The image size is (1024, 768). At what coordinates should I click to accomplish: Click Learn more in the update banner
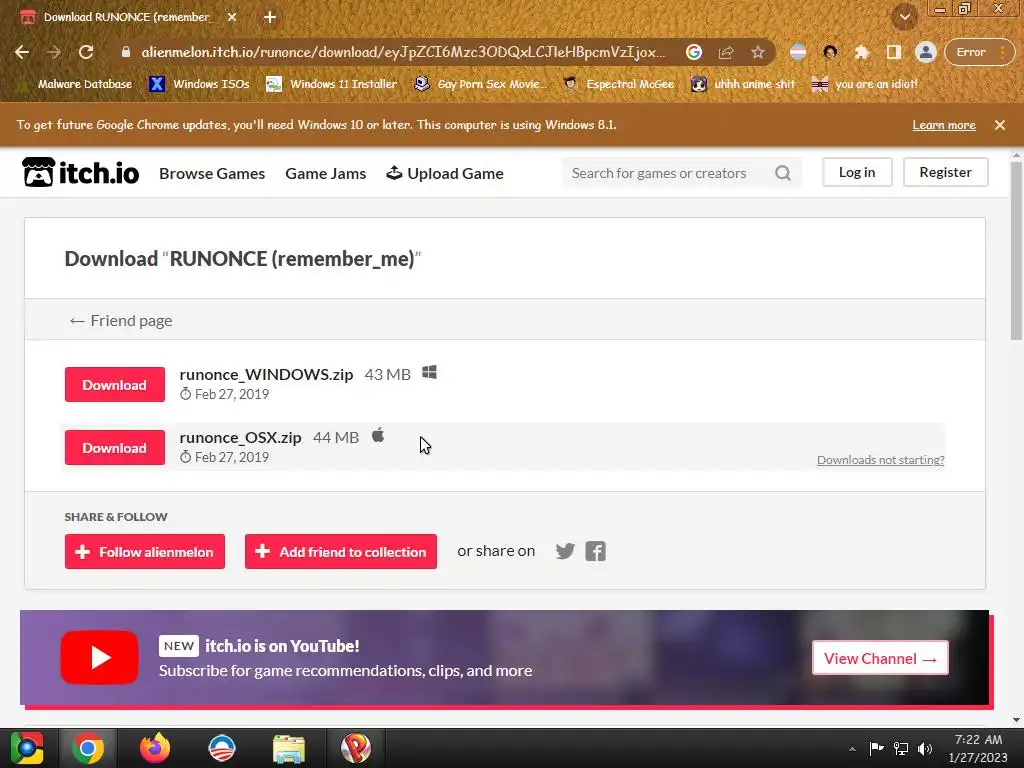pyautogui.click(x=944, y=125)
